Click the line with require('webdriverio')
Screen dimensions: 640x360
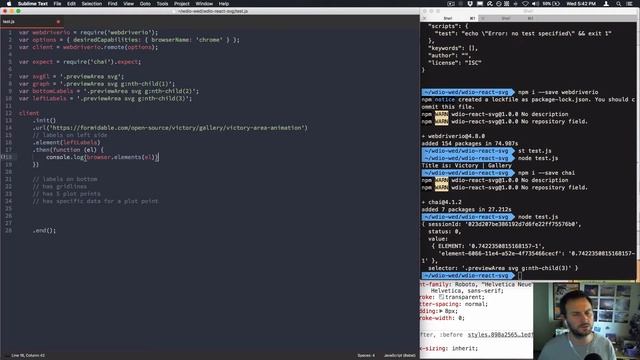point(88,32)
